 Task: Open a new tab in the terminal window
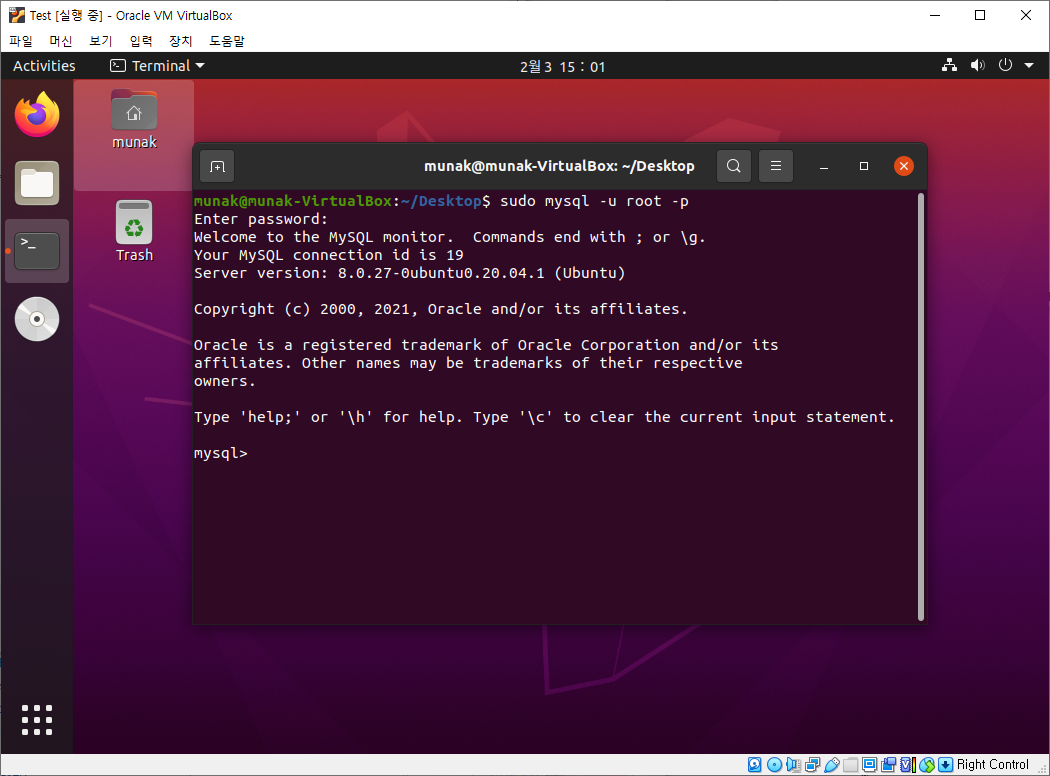click(x=217, y=166)
